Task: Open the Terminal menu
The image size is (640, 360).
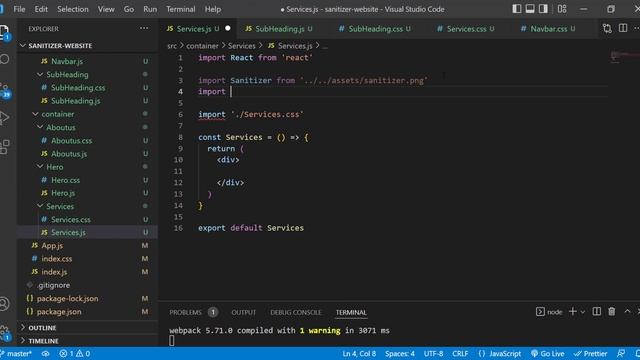Action: (x=180, y=9)
